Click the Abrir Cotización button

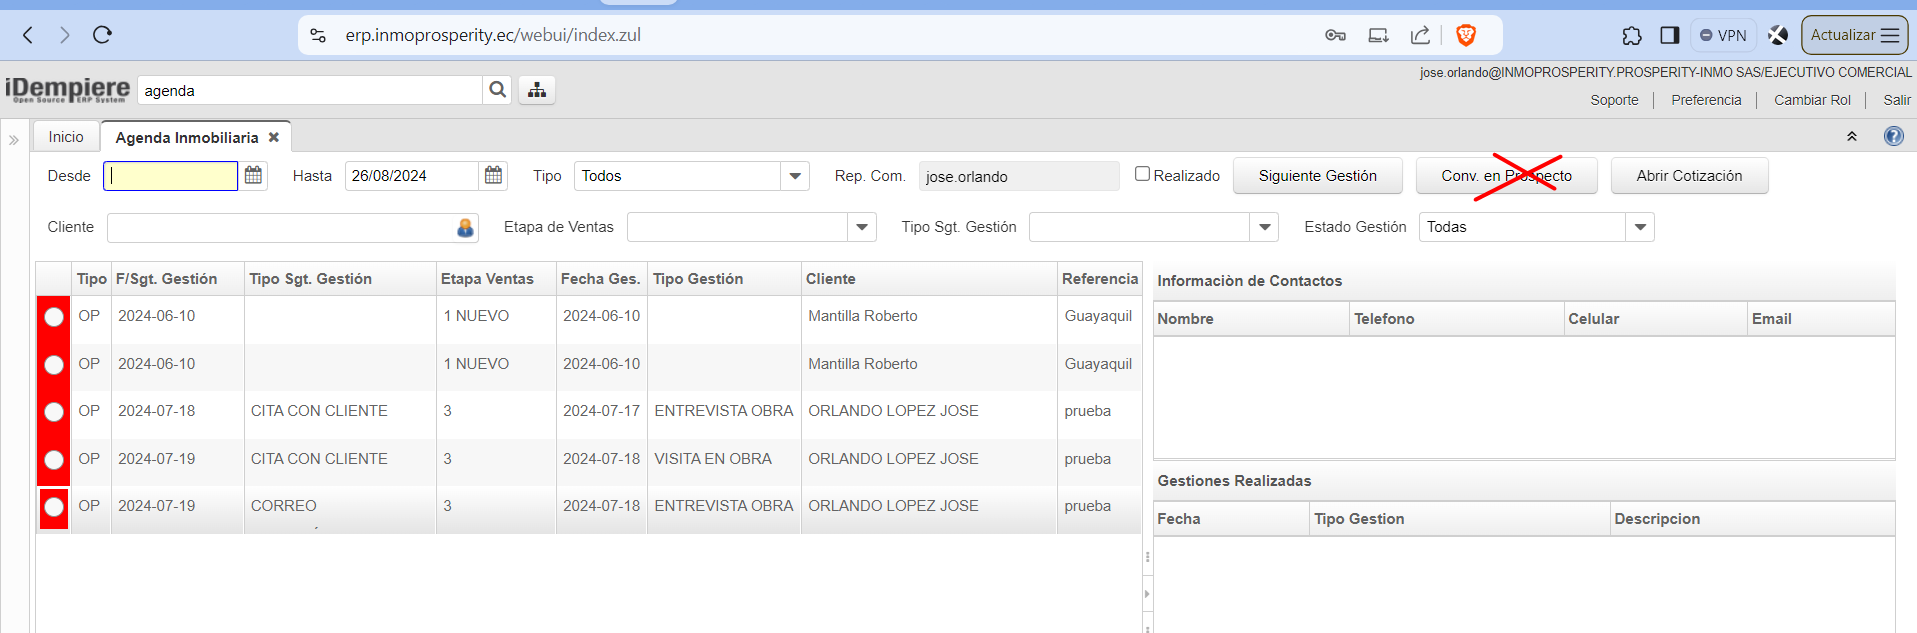pos(1688,176)
